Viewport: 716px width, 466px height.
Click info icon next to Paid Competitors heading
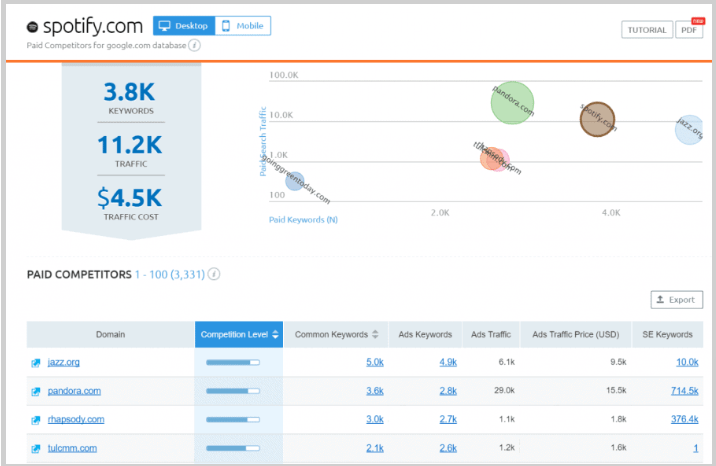coord(214,274)
